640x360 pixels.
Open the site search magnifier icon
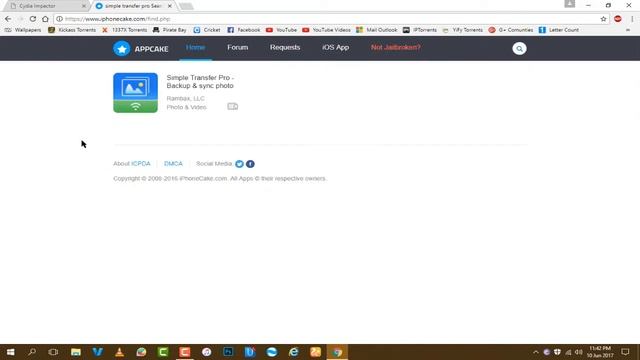tap(519, 49)
